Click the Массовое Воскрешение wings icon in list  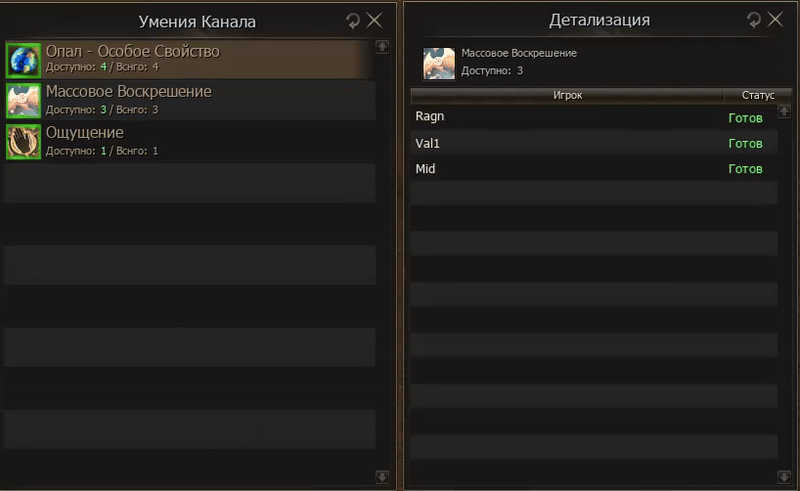pyautogui.click(x=23, y=101)
